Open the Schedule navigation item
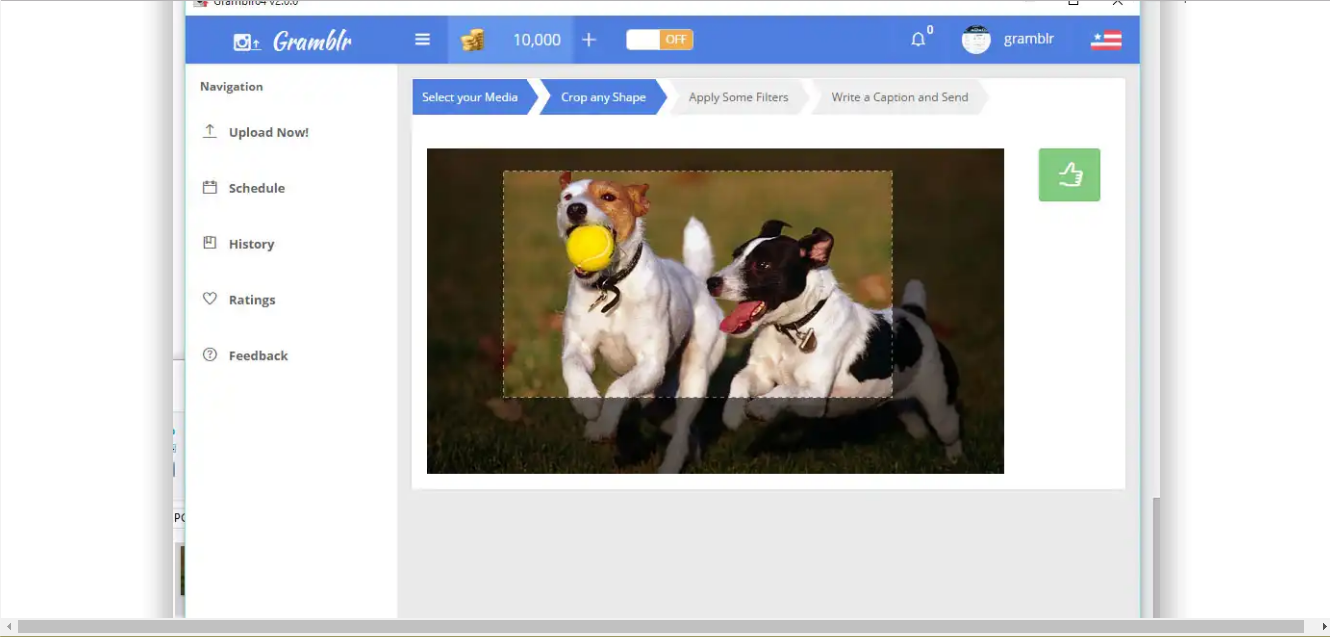This screenshot has height=637, width=1330. tap(256, 188)
